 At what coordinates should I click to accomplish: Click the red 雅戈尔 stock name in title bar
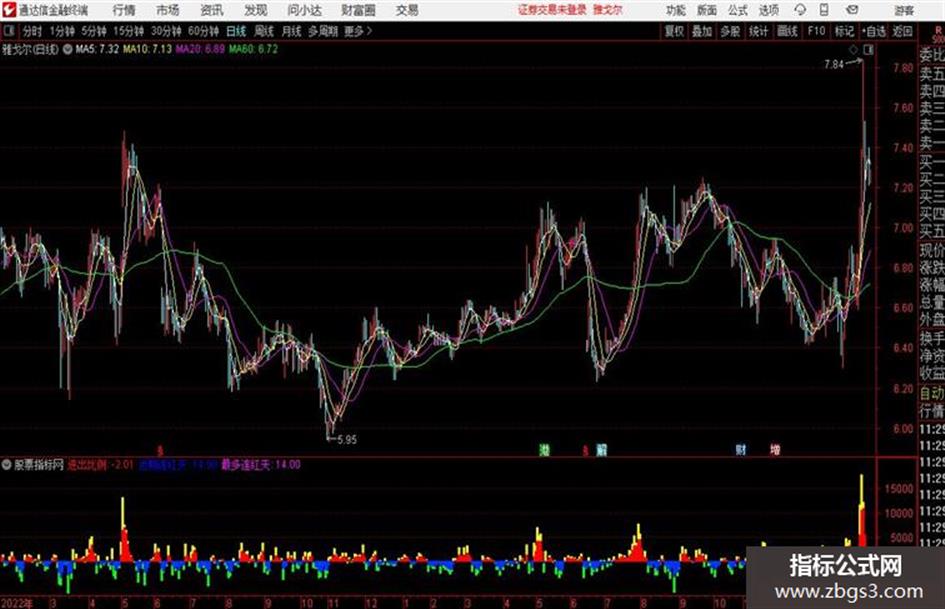coord(608,10)
